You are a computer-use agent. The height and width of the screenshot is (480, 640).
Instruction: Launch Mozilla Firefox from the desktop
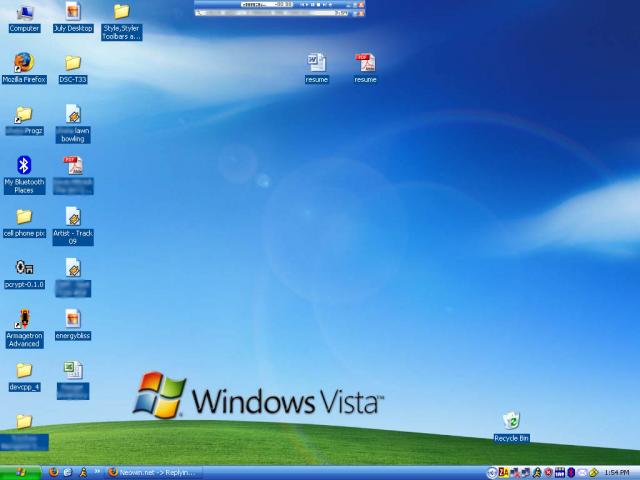click(x=24, y=63)
